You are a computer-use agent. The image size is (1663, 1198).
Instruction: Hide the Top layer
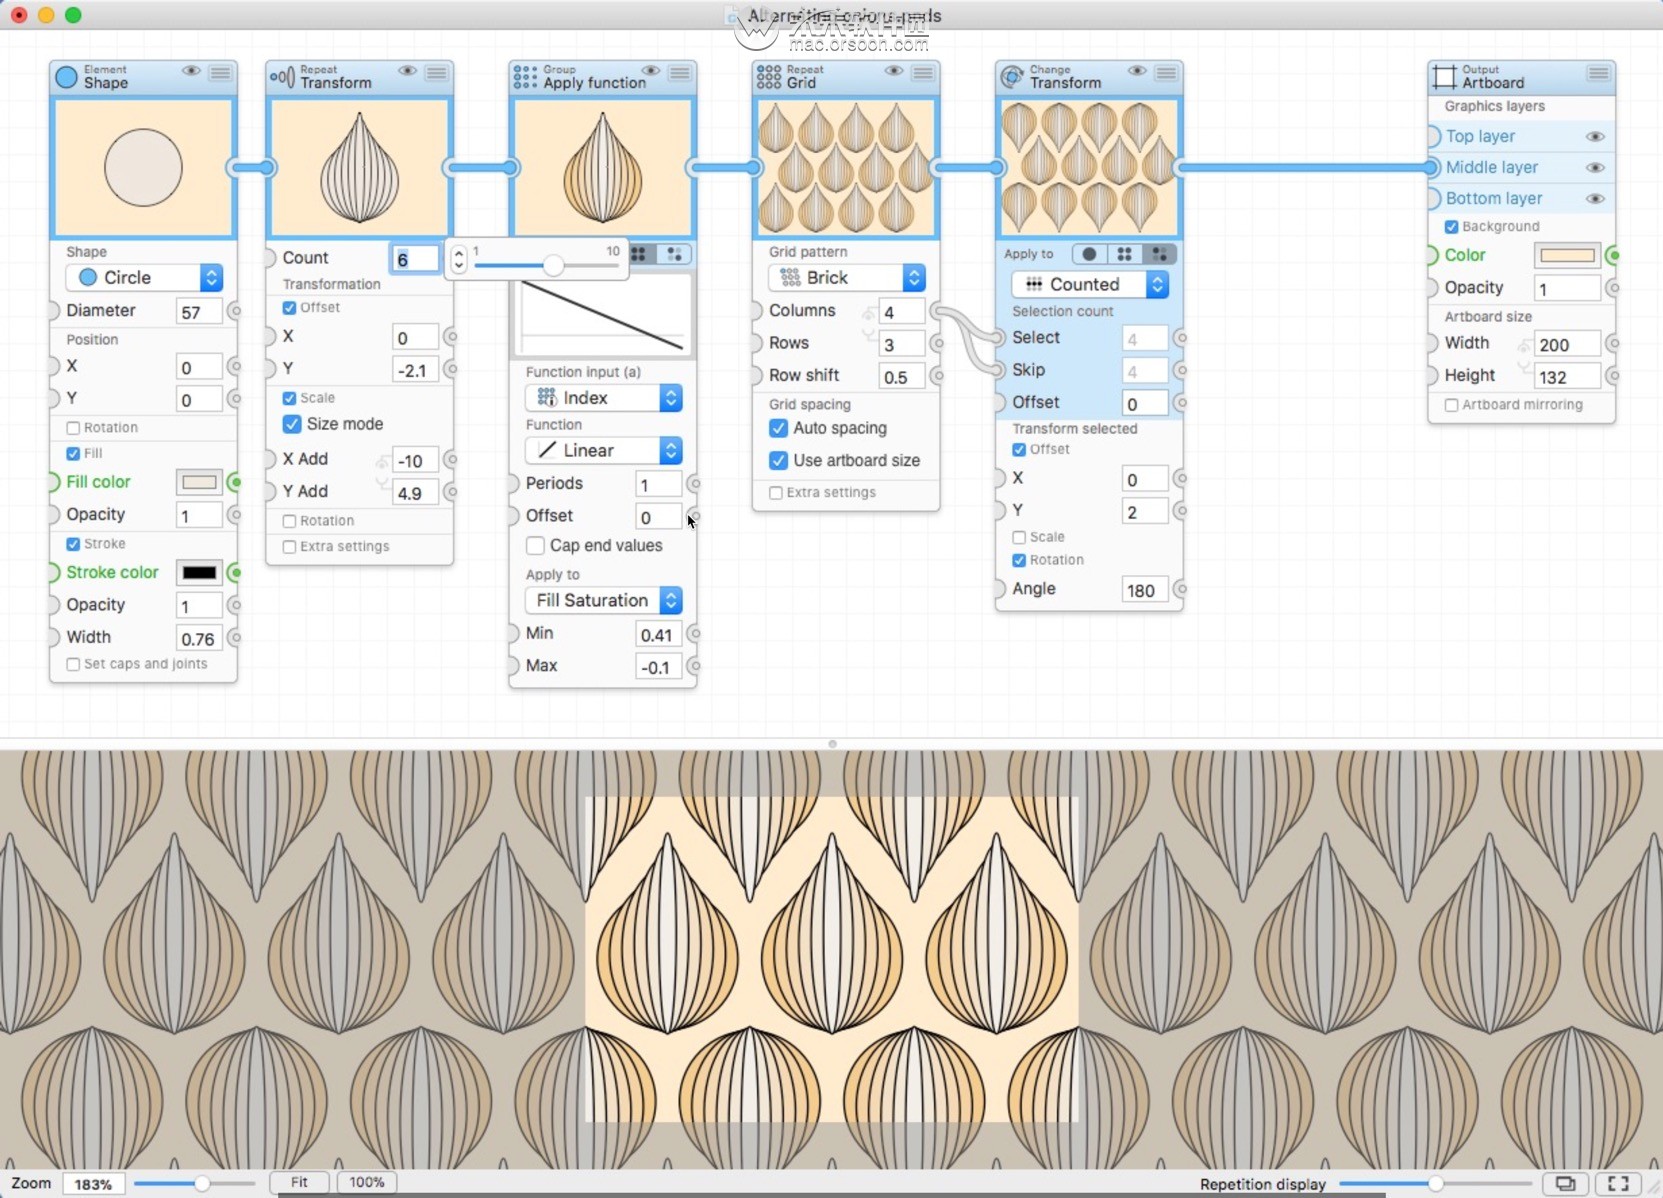click(1595, 136)
